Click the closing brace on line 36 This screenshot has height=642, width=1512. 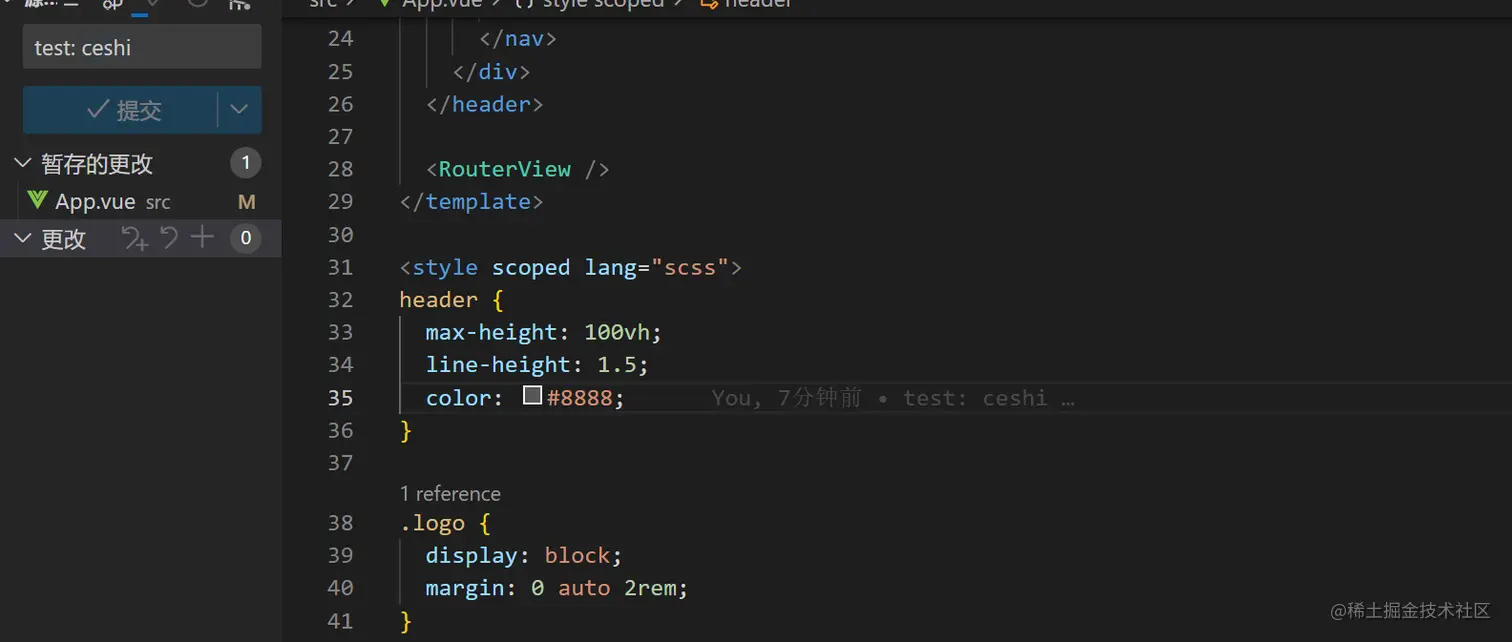(406, 431)
